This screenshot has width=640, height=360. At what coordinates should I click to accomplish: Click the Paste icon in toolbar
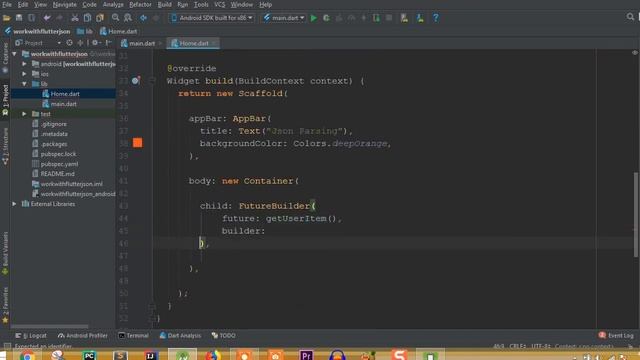(x=100, y=18)
